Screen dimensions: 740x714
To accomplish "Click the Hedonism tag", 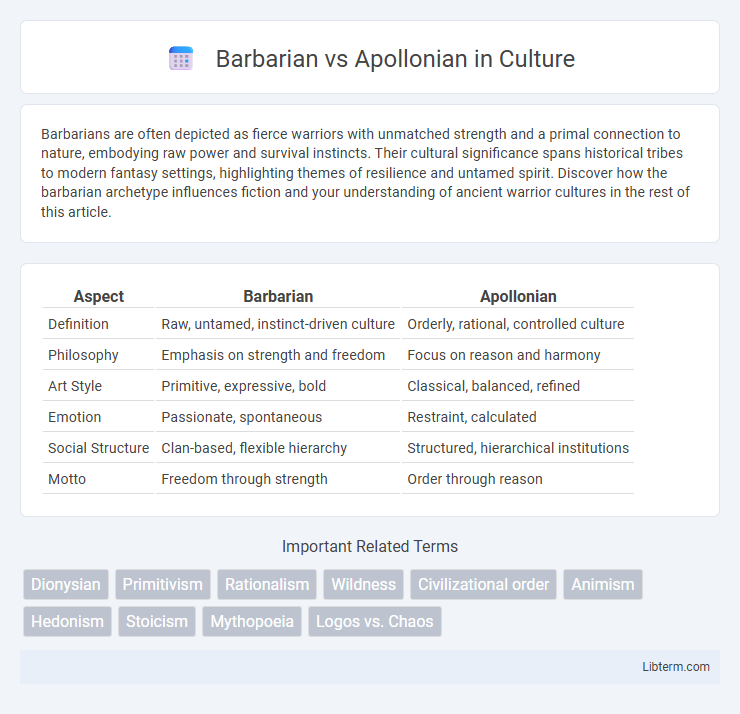I will [67, 622].
